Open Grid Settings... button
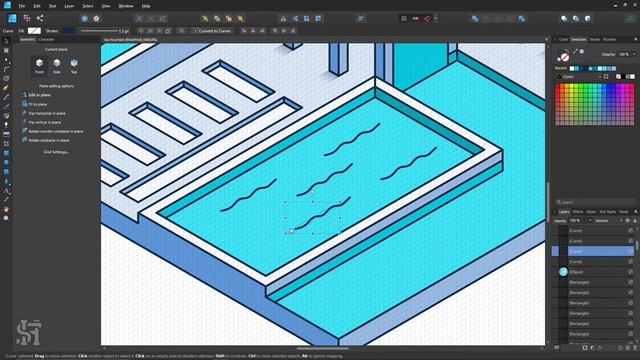The width and height of the screenshot is (640, 360). (x=56, y=152)
